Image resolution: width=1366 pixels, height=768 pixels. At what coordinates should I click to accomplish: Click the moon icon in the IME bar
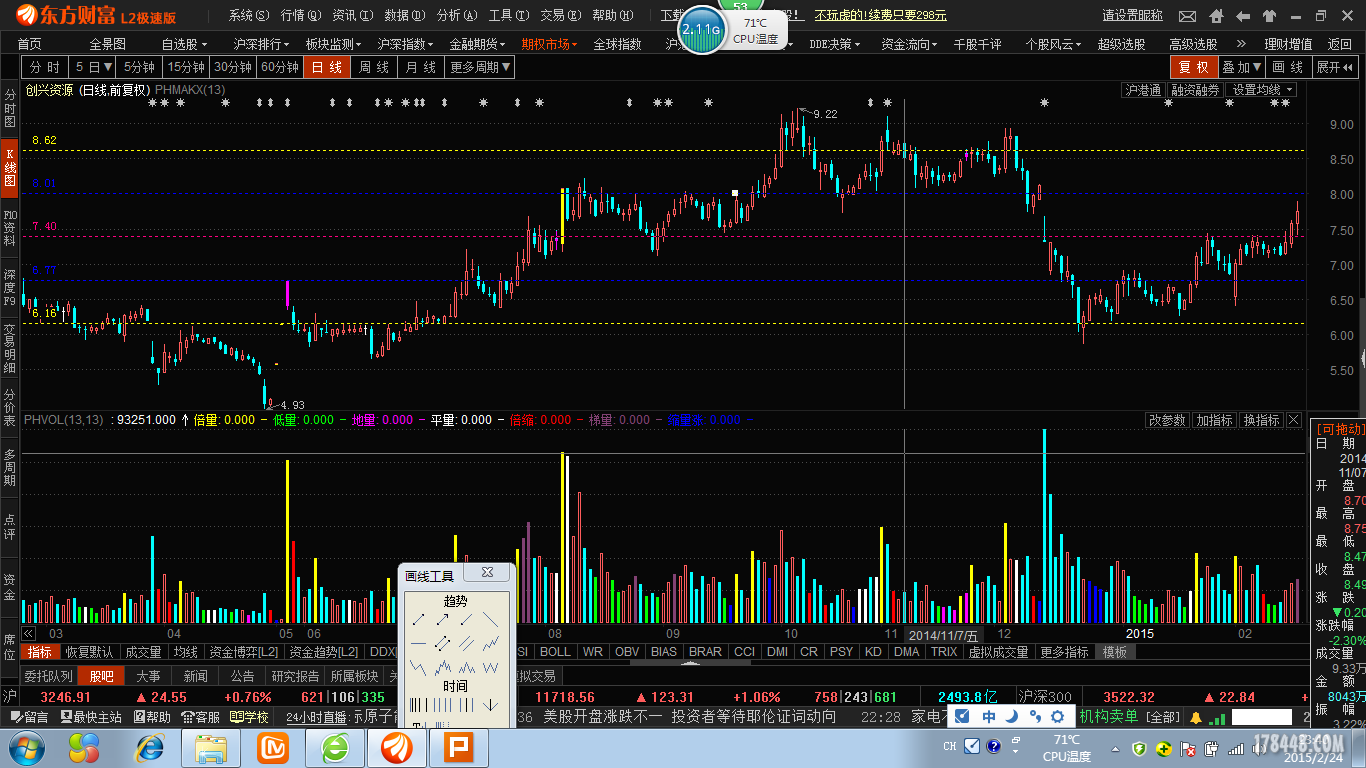[x=1012, y=716]
